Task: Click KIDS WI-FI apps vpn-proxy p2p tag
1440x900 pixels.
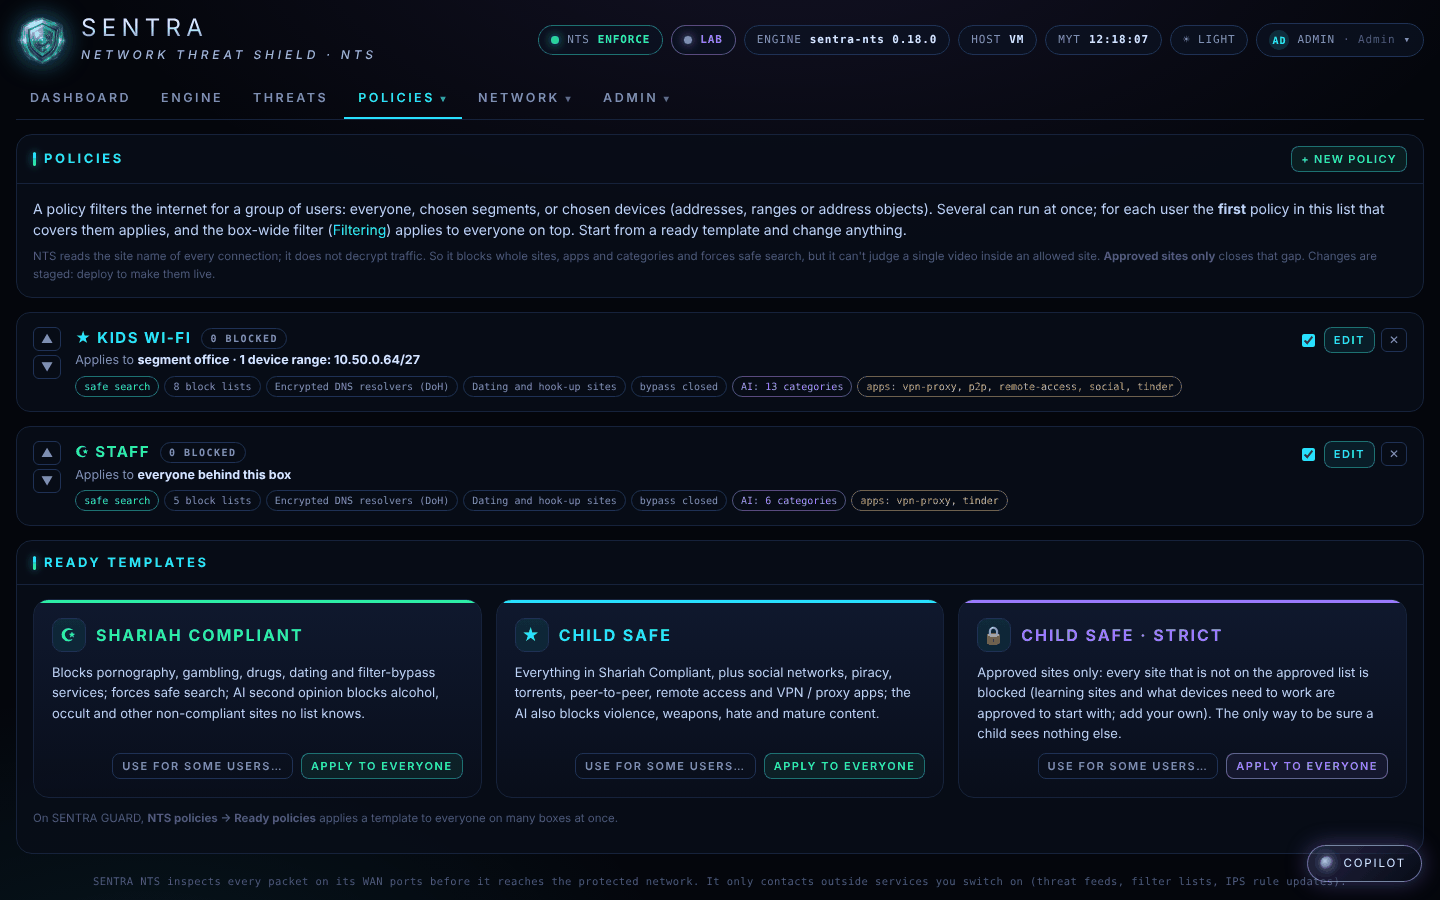Action: [x=1019, y=387]
